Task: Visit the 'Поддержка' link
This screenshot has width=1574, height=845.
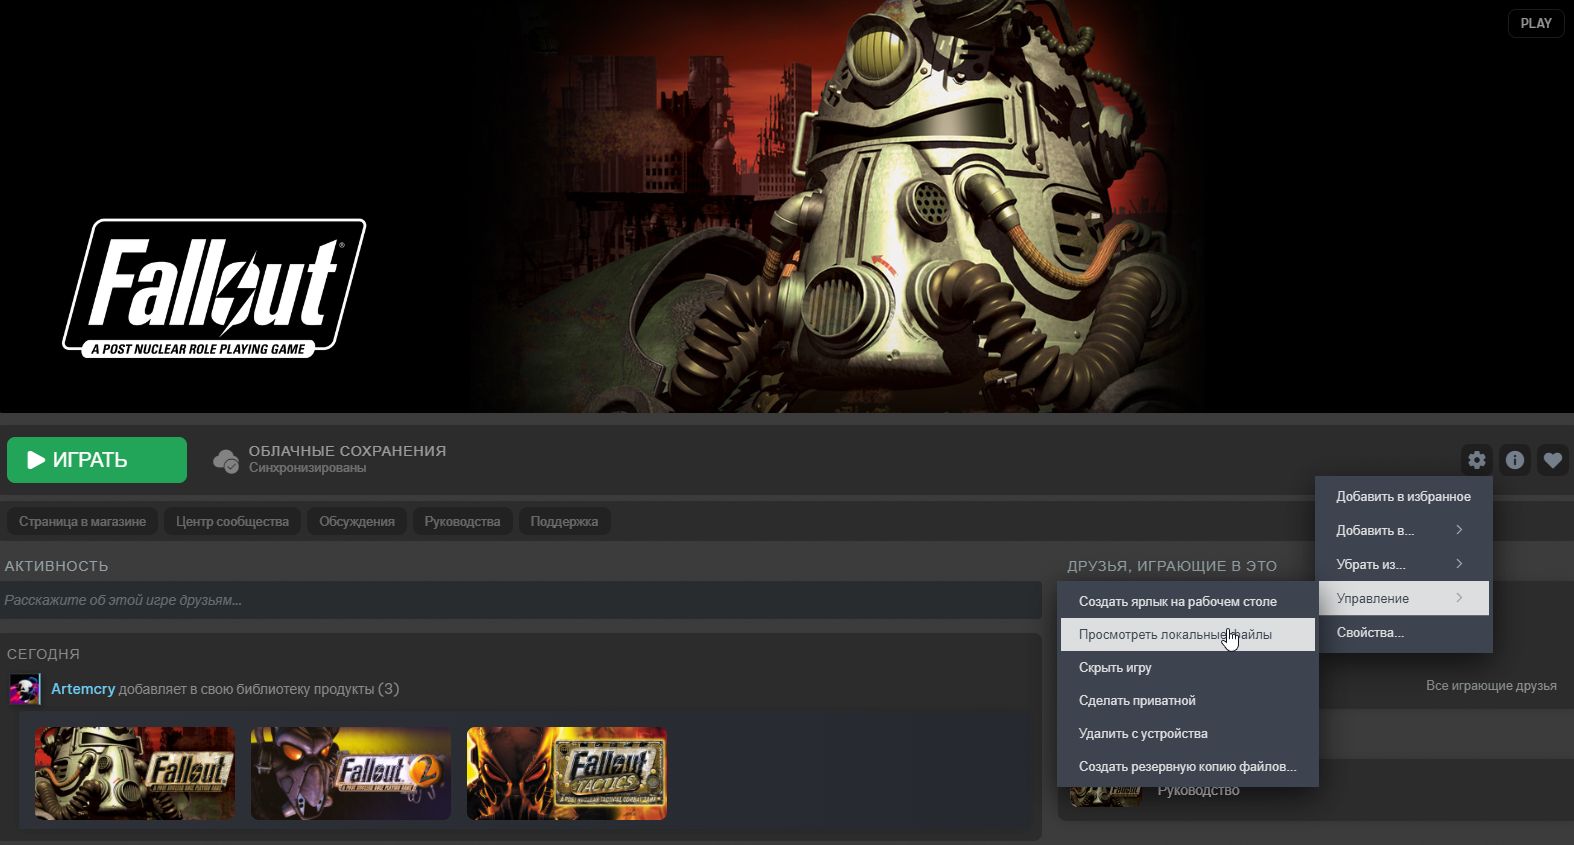Action: (564, 521)
